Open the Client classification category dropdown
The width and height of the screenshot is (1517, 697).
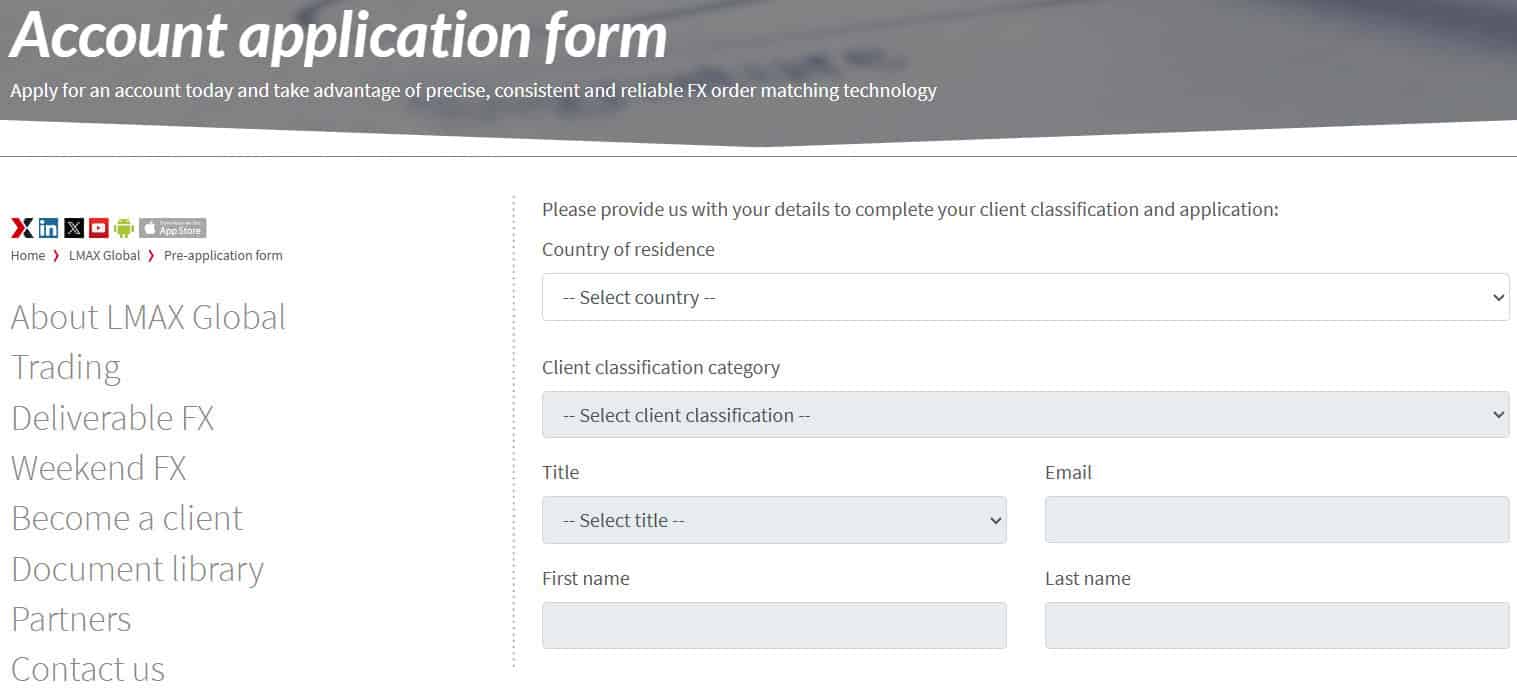pyautogui.click(x=1025, y=415)
